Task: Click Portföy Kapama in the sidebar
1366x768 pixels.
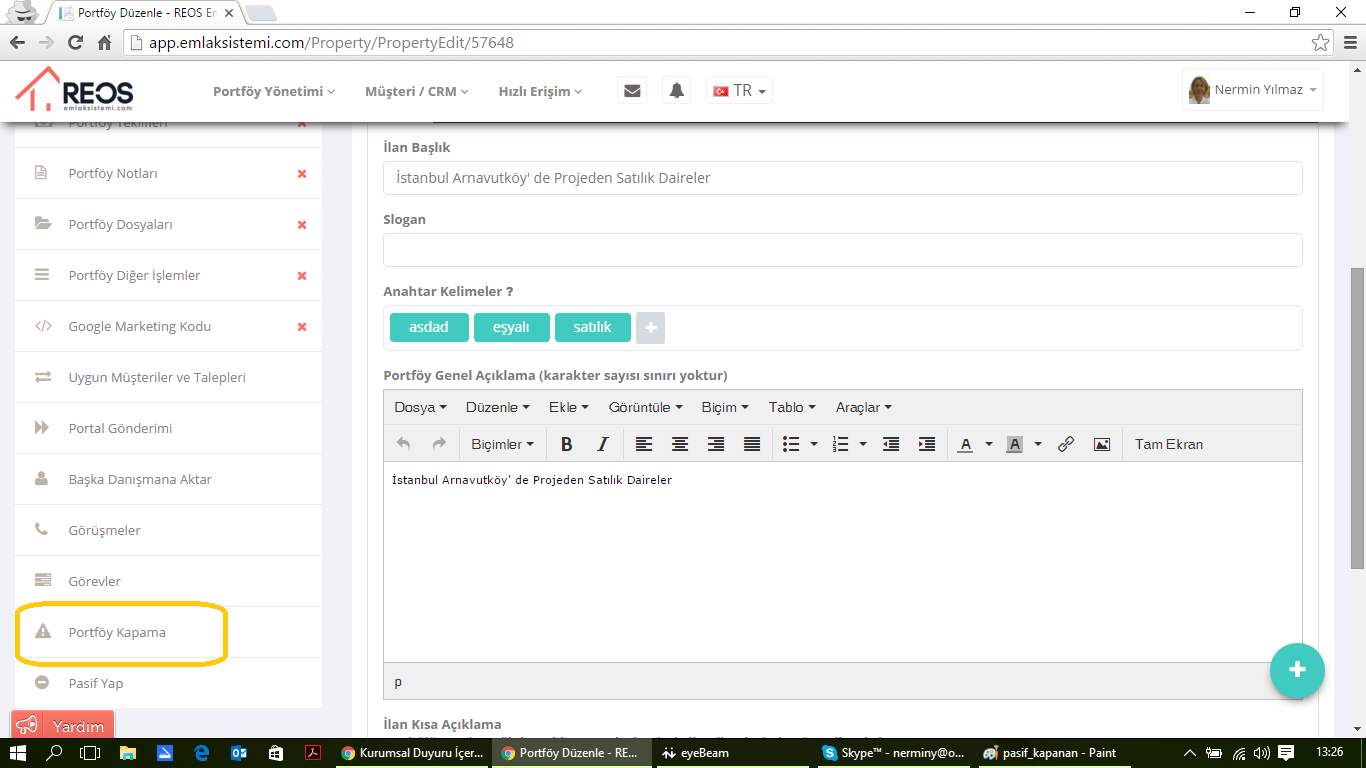Action: (117, 632)
